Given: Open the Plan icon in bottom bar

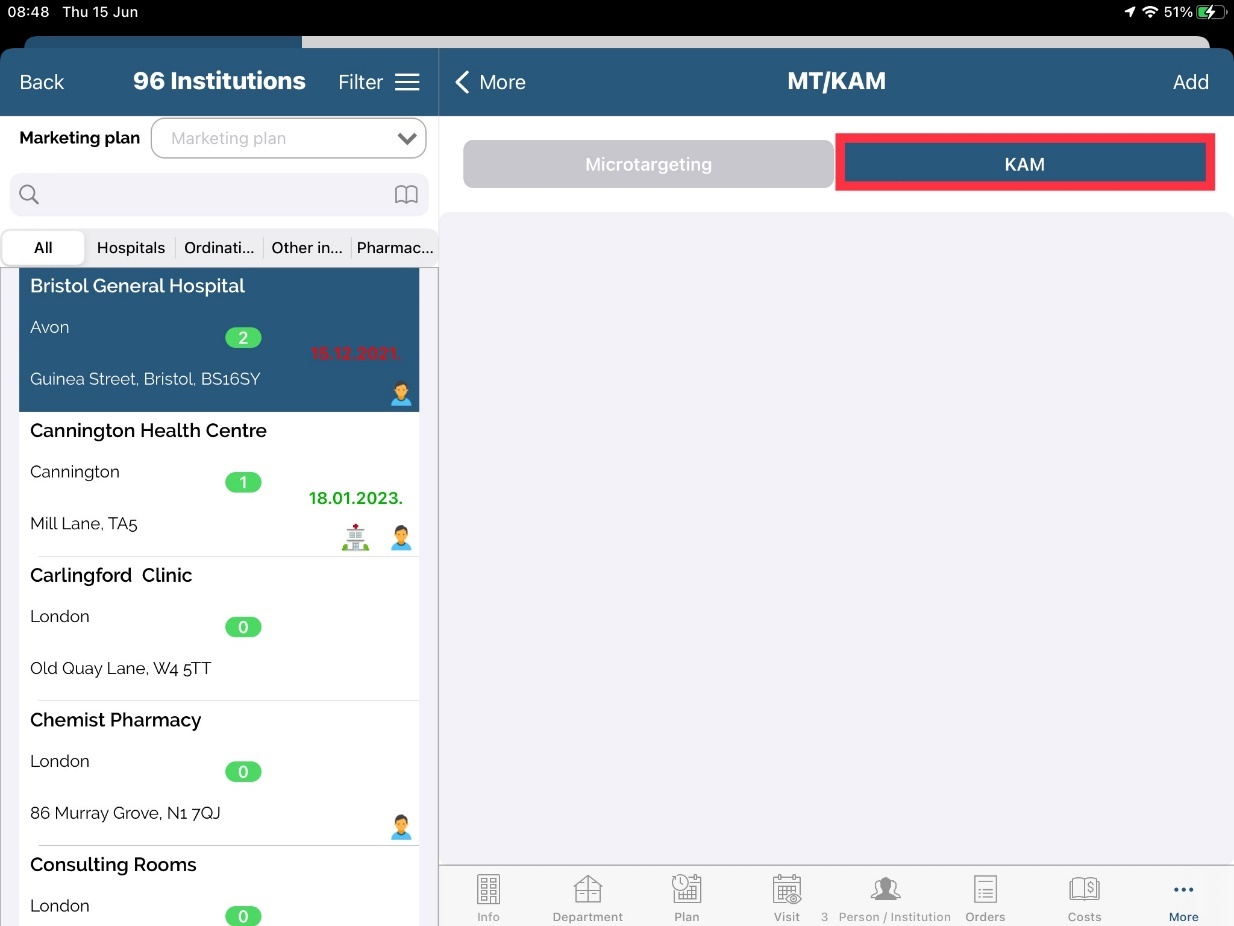Looking at the screenshot, I should (686, 890).
